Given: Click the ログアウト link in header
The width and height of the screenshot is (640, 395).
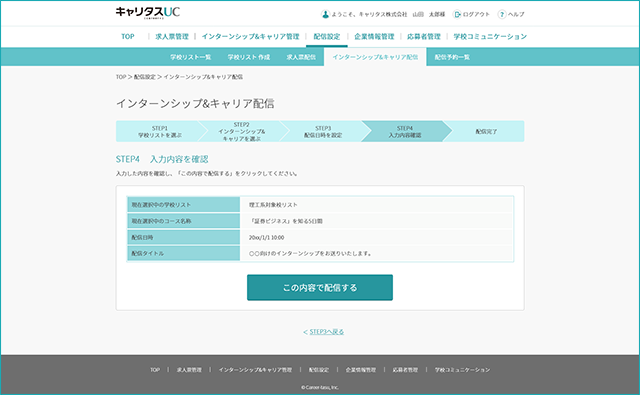Looking at the screenshot, I should [476, 14].
